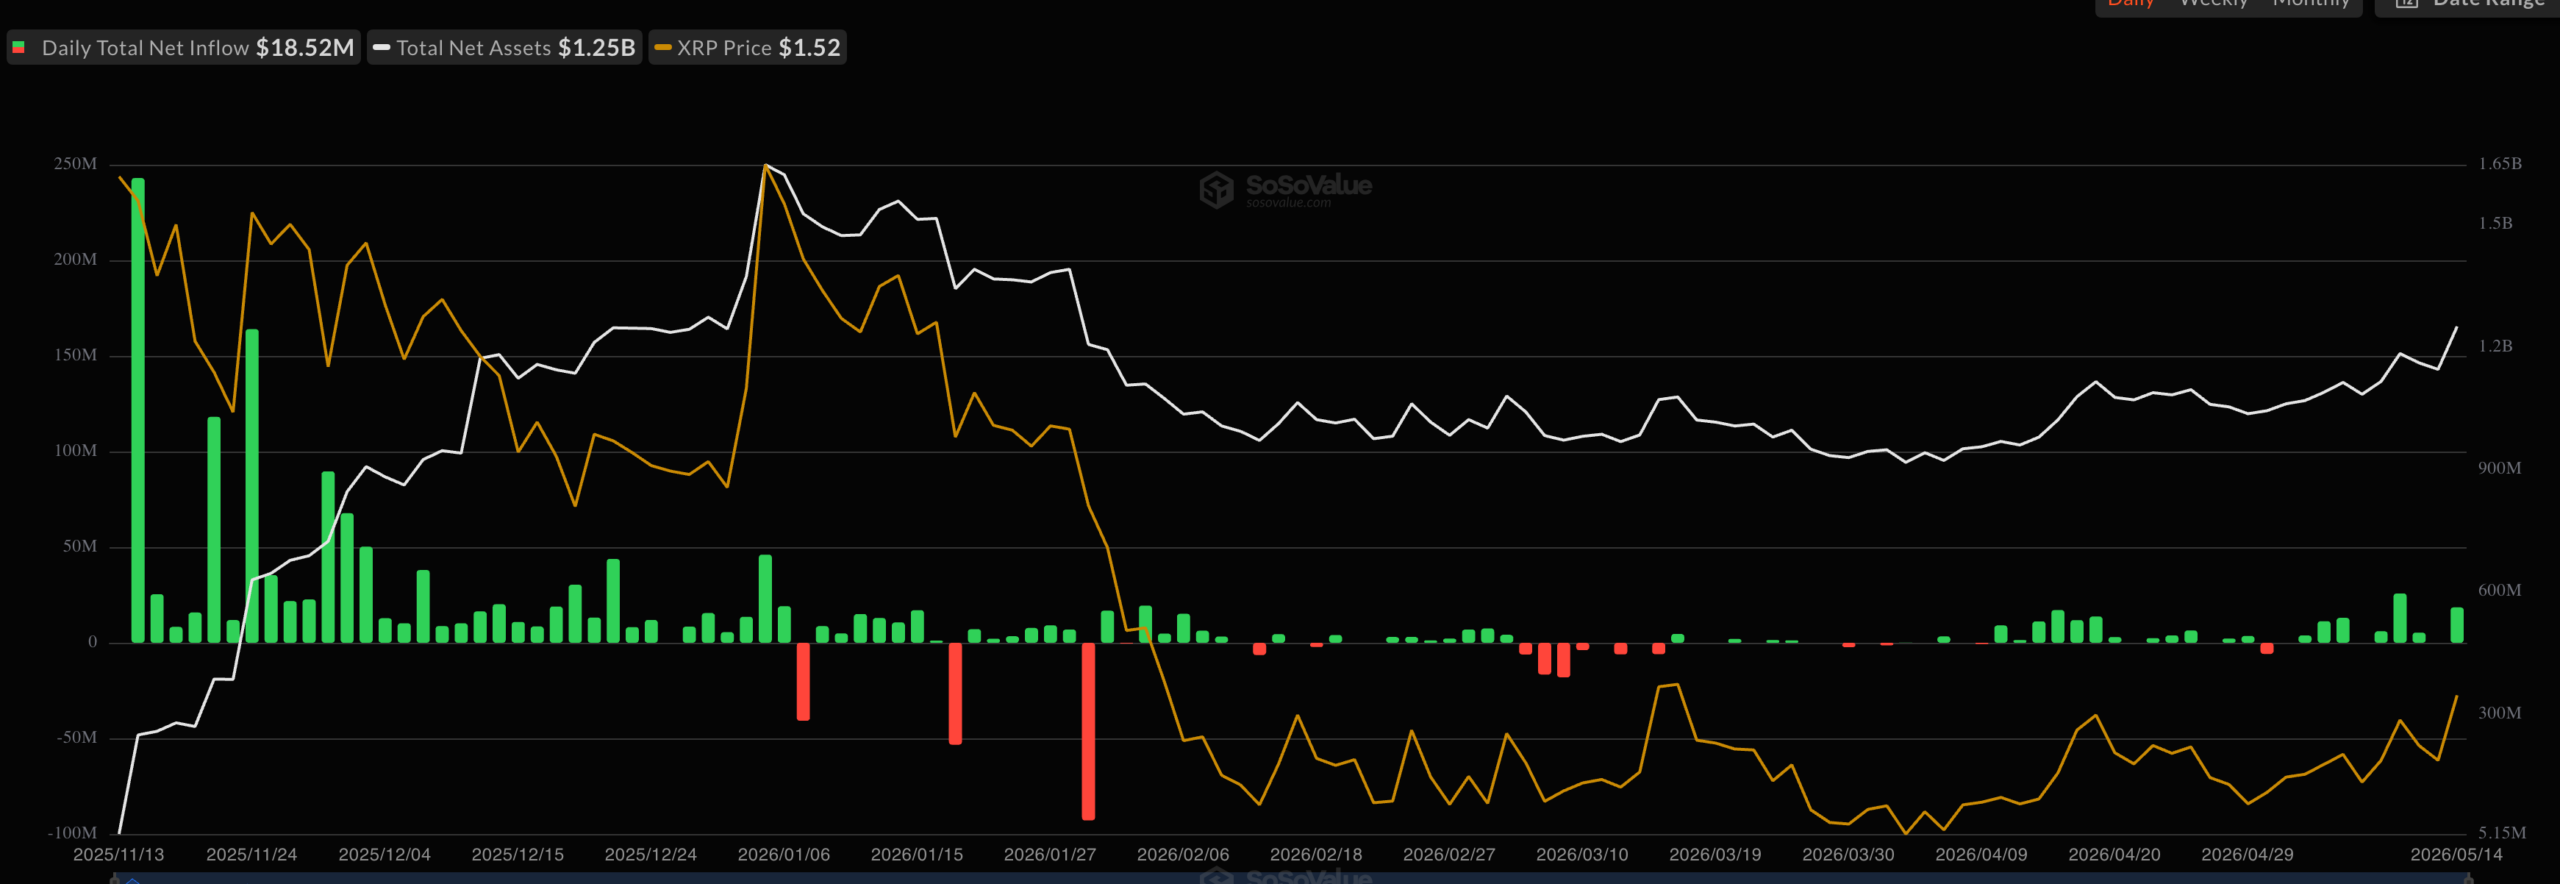Select the last green bar at 2026/05/14
This screenshot has height=884, width=2560.
(2457, 625)
